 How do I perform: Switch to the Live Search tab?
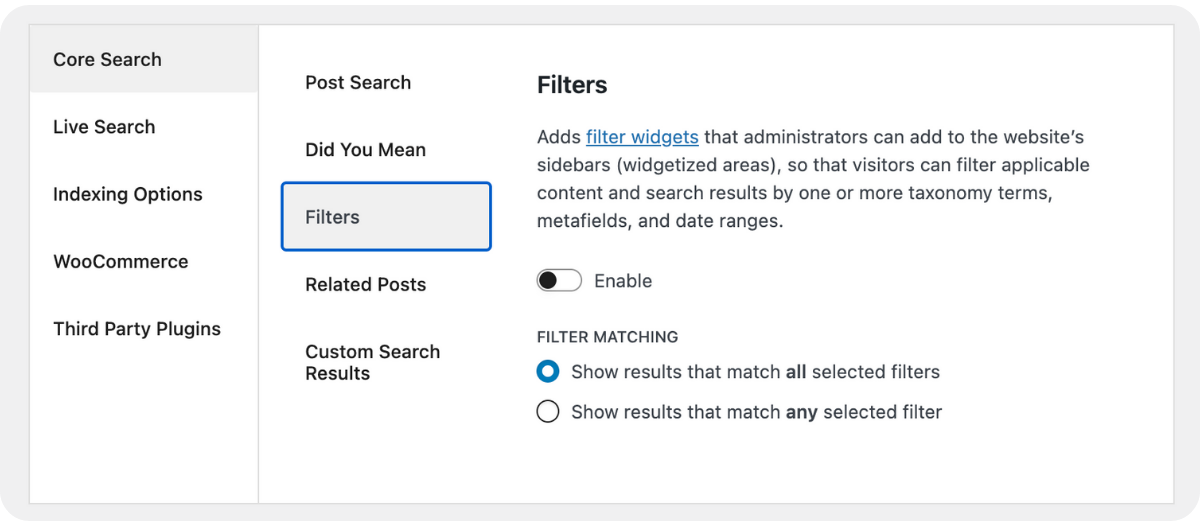click(104, 127)
